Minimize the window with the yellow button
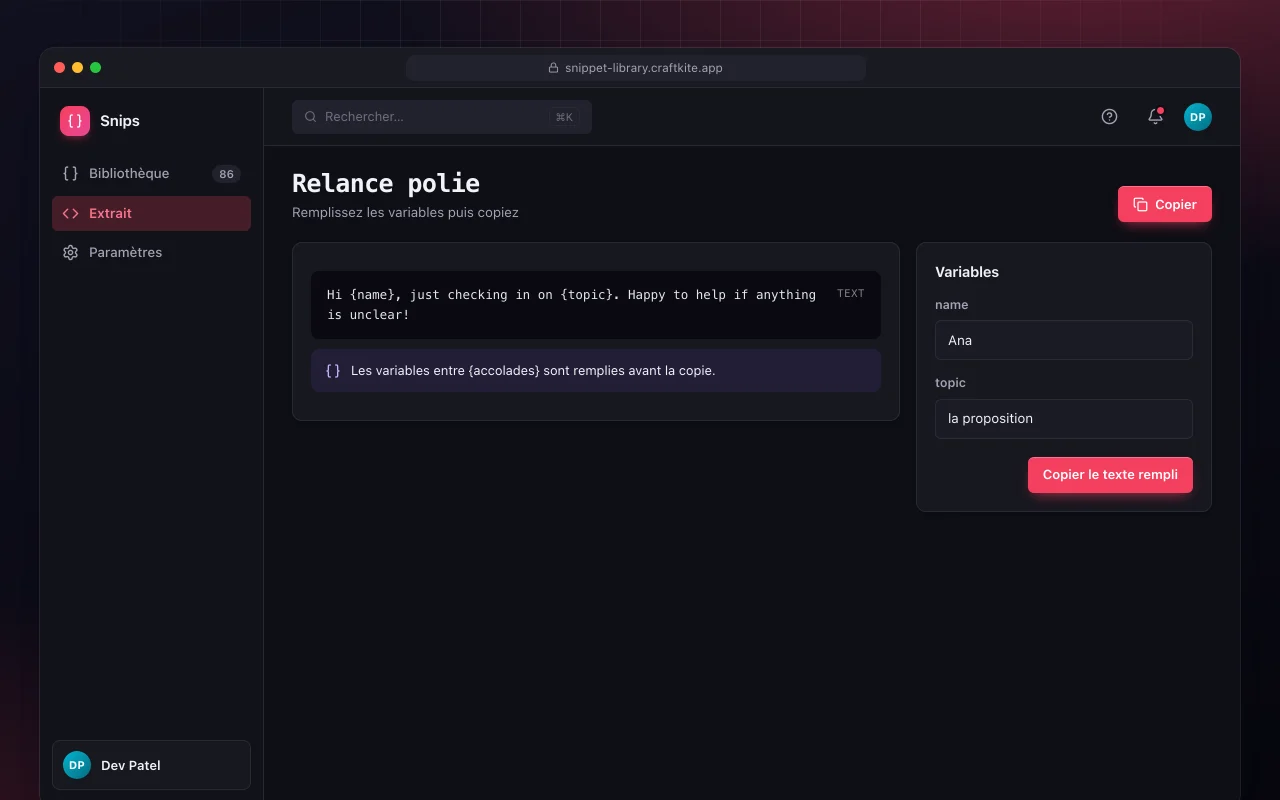 tap(78, 68)
